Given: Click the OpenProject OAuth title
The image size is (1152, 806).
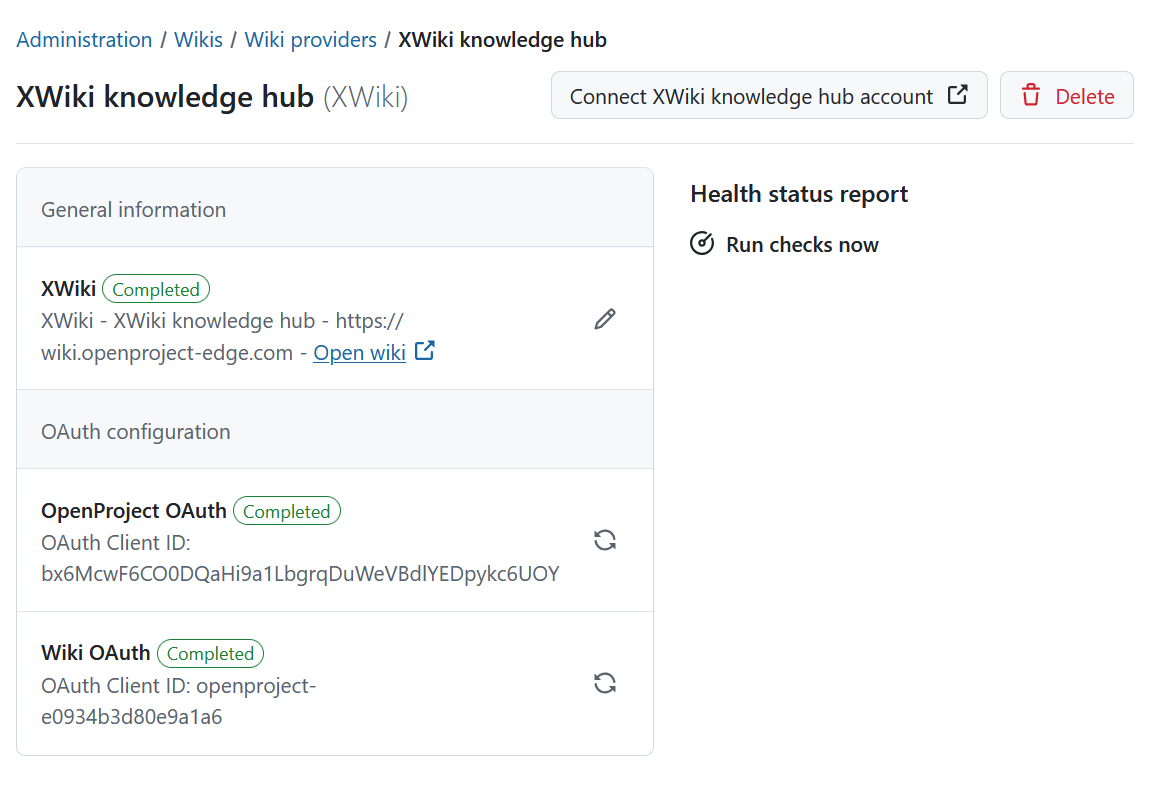Looking at the screenshot, I should (134, 511).
